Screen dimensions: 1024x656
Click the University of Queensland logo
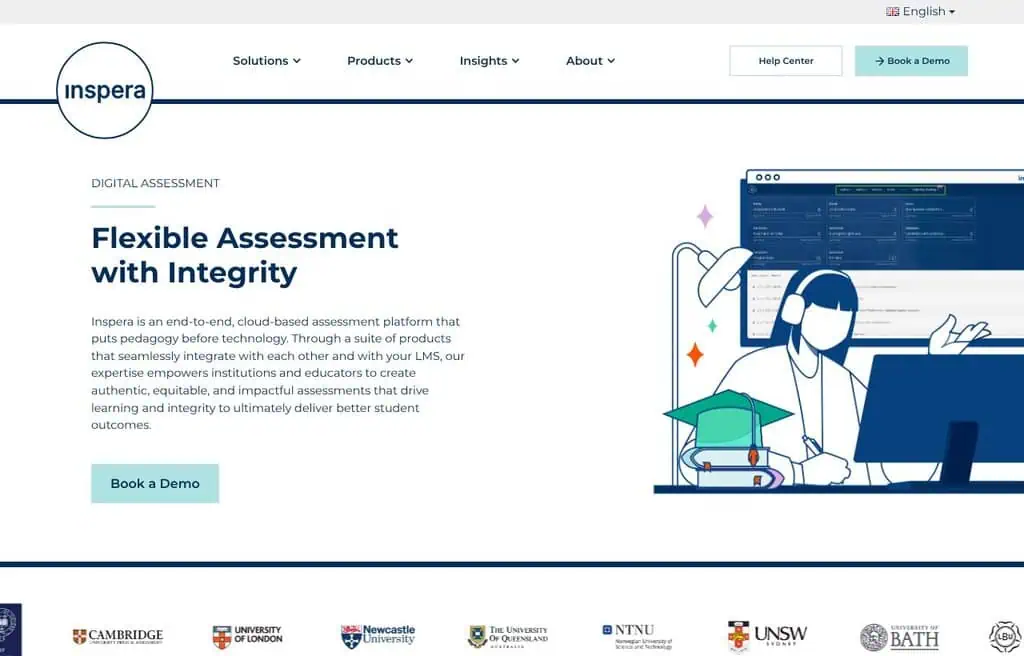tap(508, 636)
